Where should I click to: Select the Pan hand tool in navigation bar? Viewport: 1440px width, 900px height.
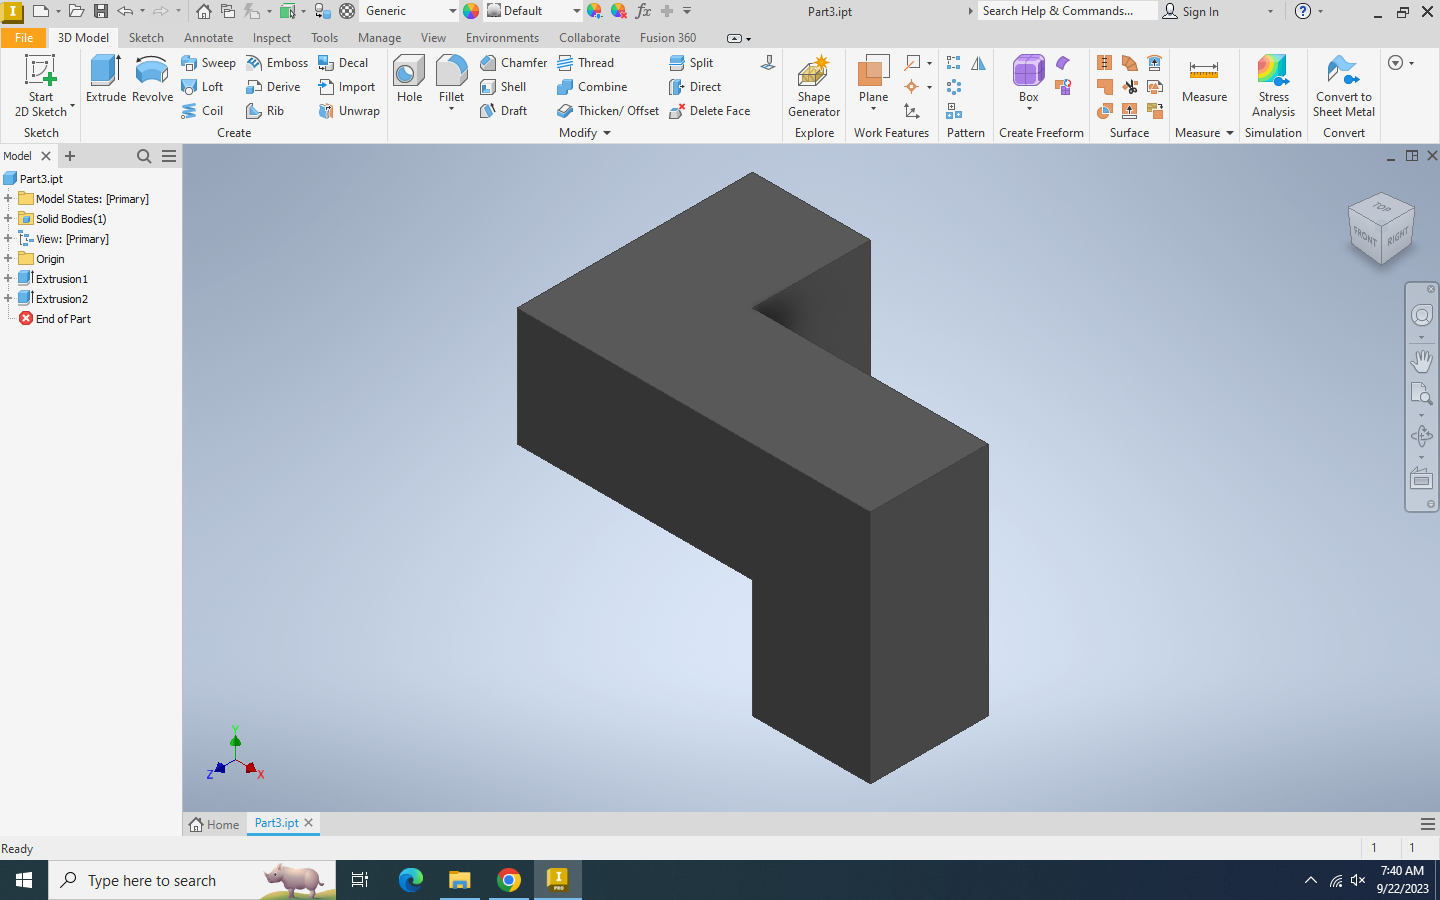click(1421, 360)
